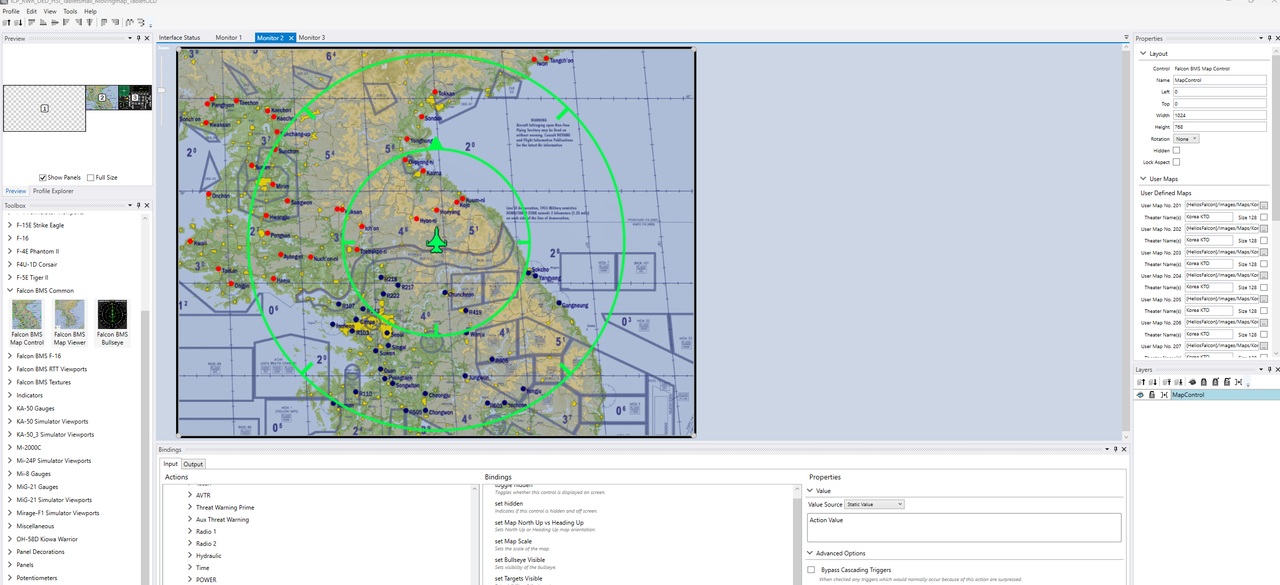Check Bypass Cascading Triggers
Viewport: 1280px width, 585px height.
pyautogui.click(x=811, y=569)
